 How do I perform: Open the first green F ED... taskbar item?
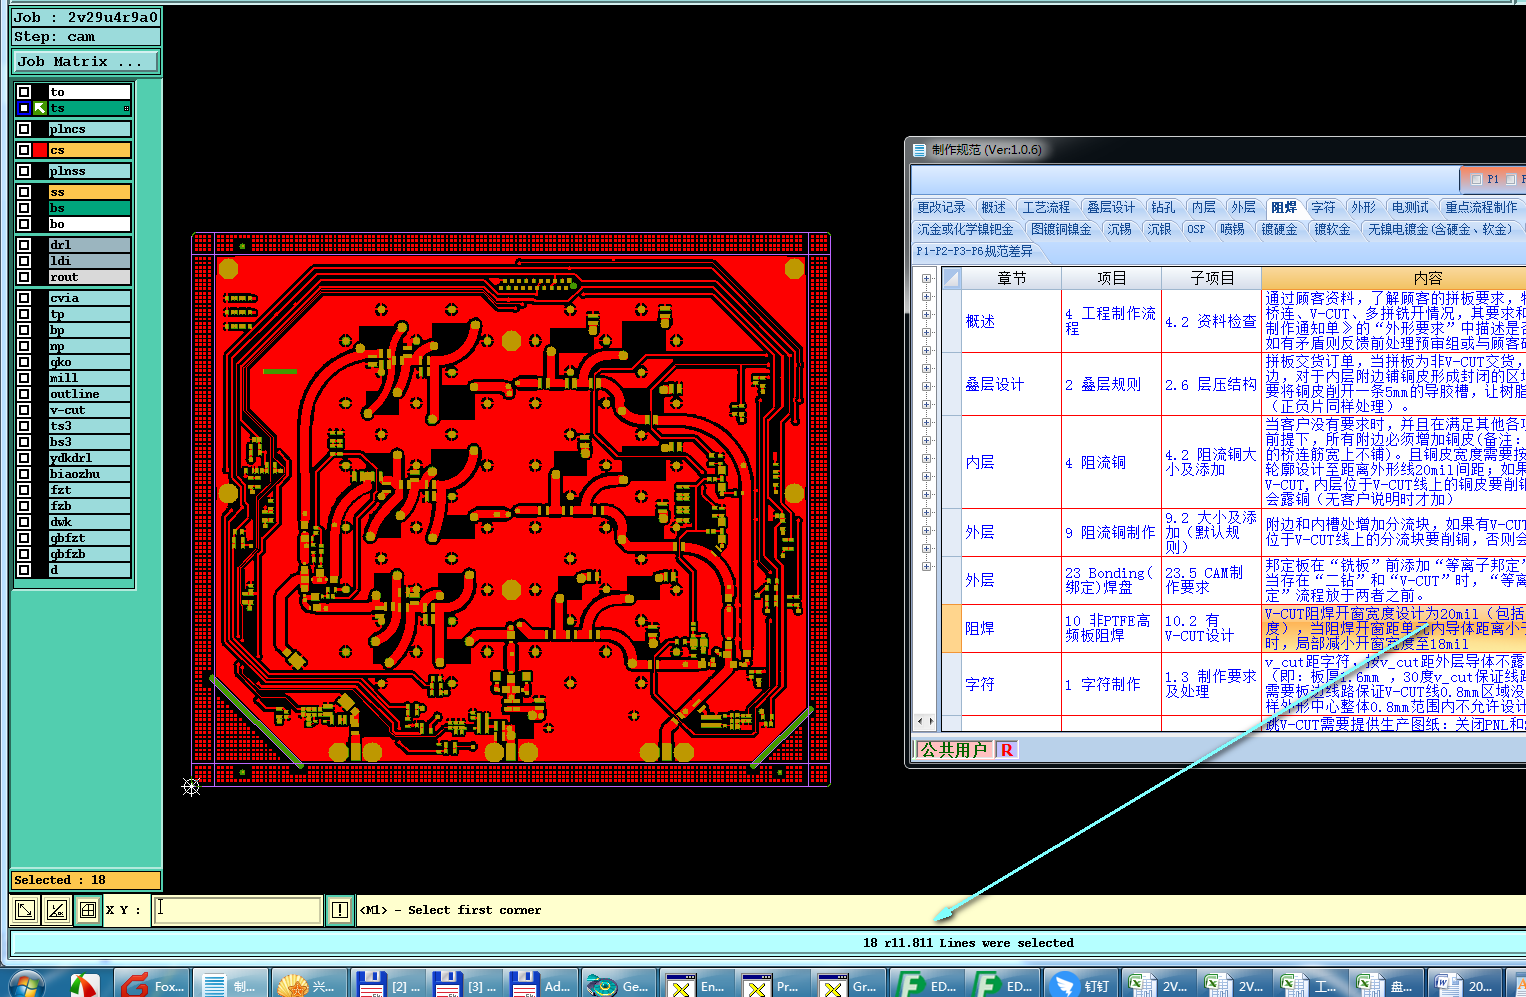(x=926, y=985)
